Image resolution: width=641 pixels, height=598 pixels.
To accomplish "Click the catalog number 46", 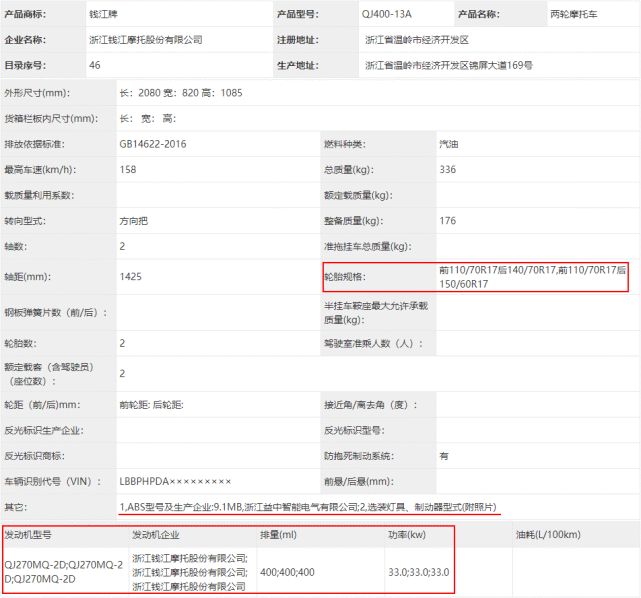I will (x=95, y=65).
